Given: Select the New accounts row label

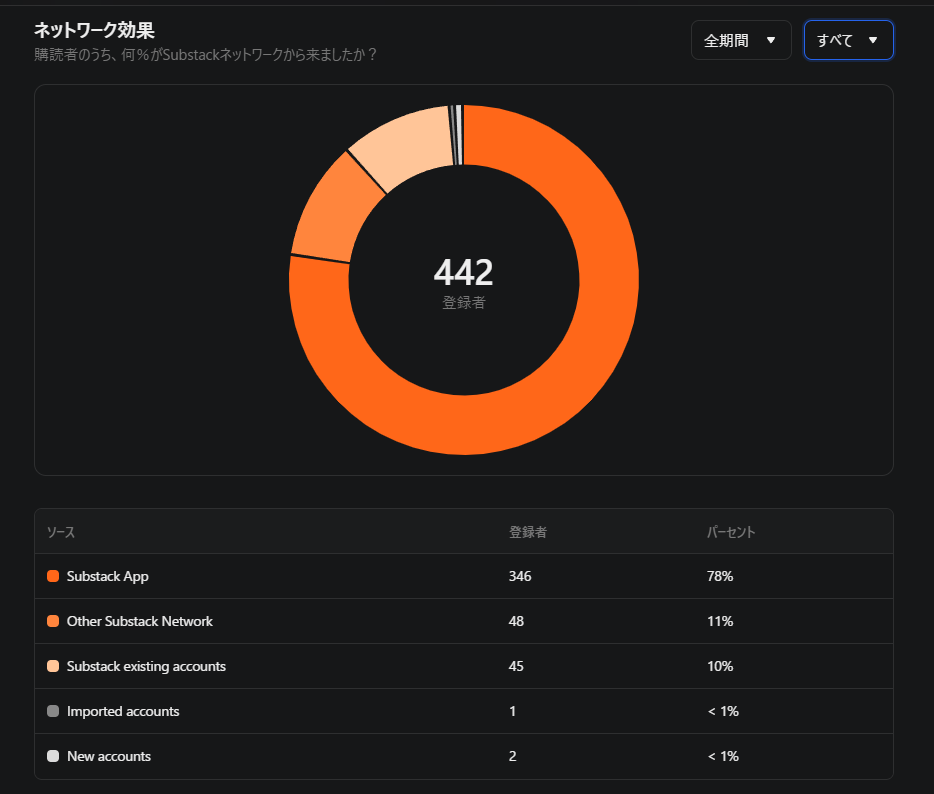Looking at the screenshot, I should (109, 756).
